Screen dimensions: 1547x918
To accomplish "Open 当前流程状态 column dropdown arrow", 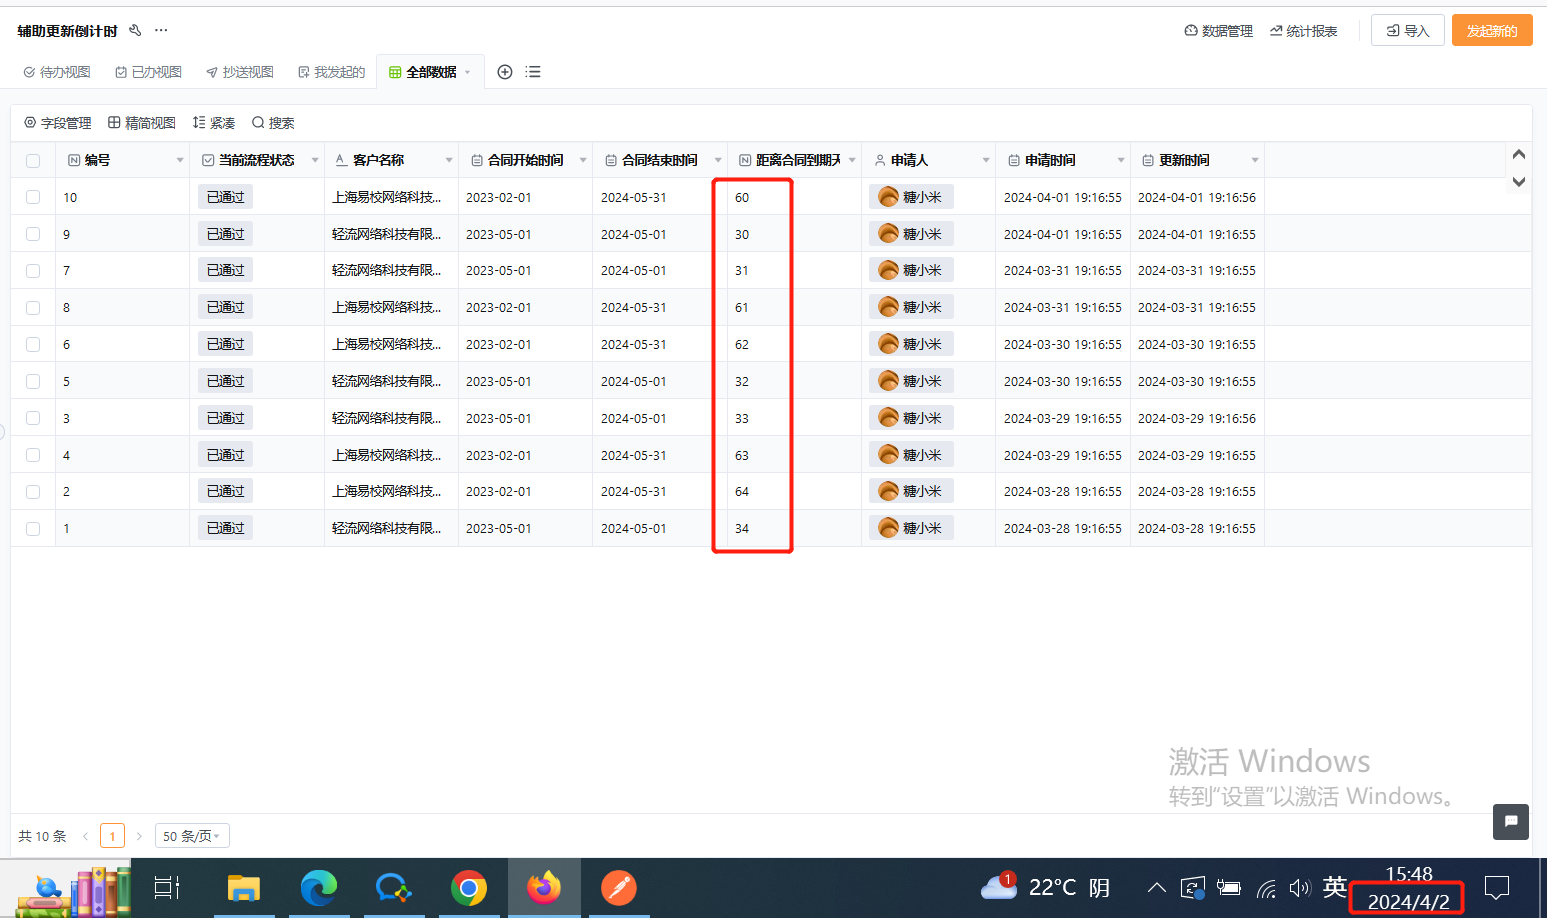I will [315, 160].
